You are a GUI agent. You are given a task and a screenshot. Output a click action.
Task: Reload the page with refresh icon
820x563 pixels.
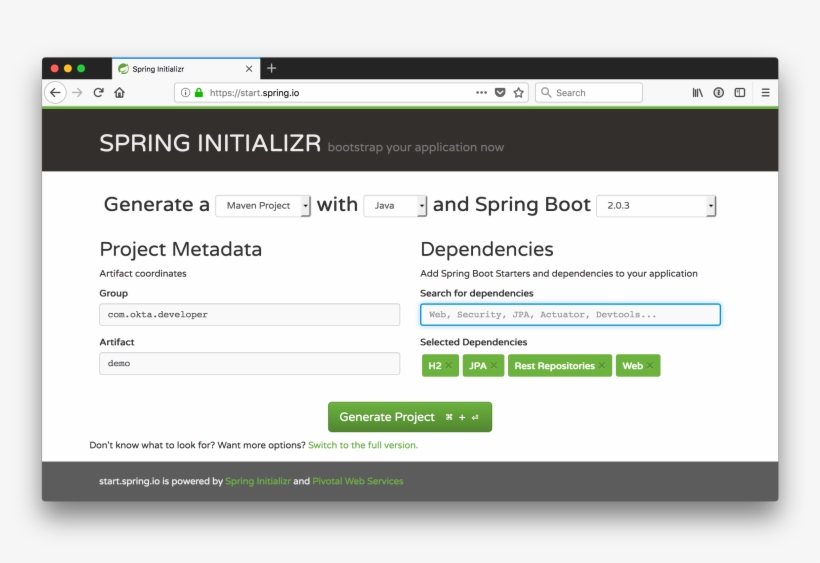pyautogui.click(x=98, y=93)
